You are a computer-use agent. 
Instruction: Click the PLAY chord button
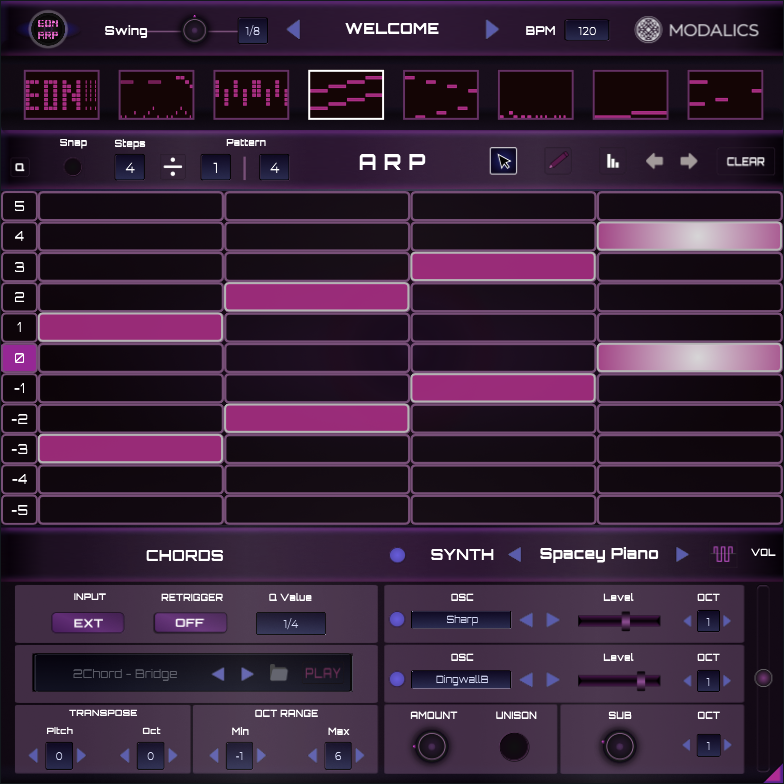322,673
